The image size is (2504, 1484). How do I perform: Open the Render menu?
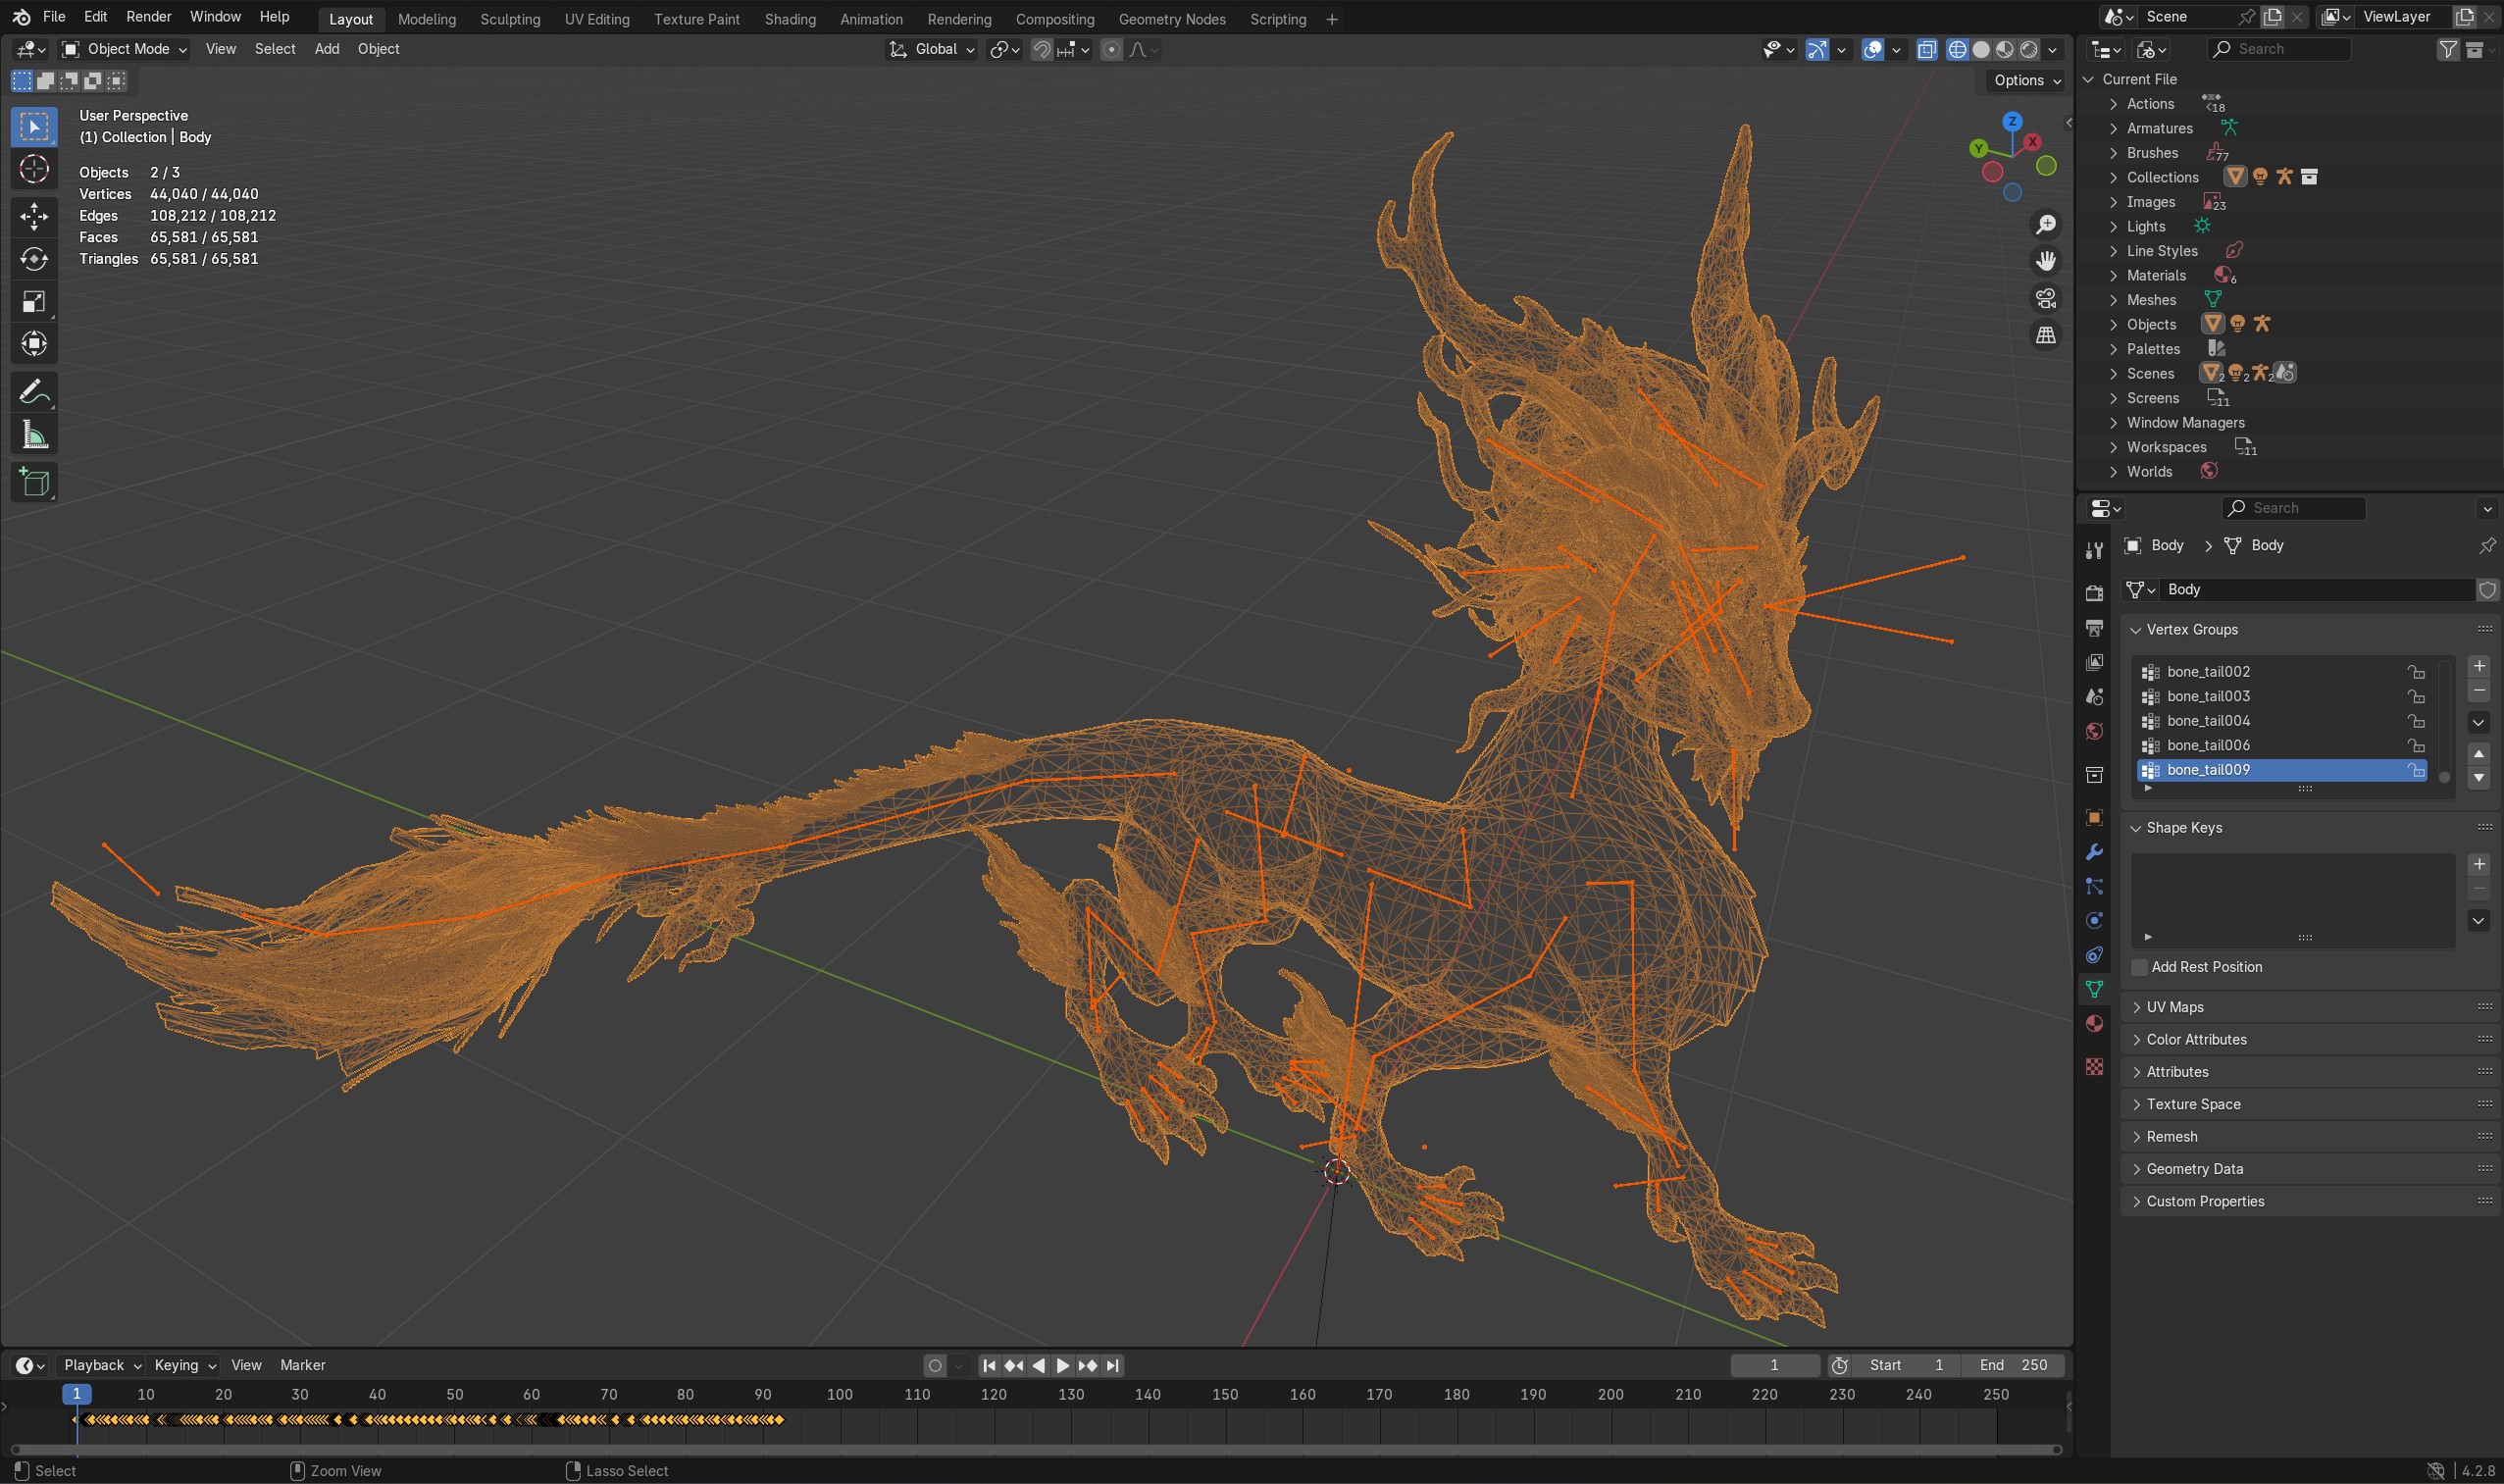pyautogui.click(x=148, y=17)
